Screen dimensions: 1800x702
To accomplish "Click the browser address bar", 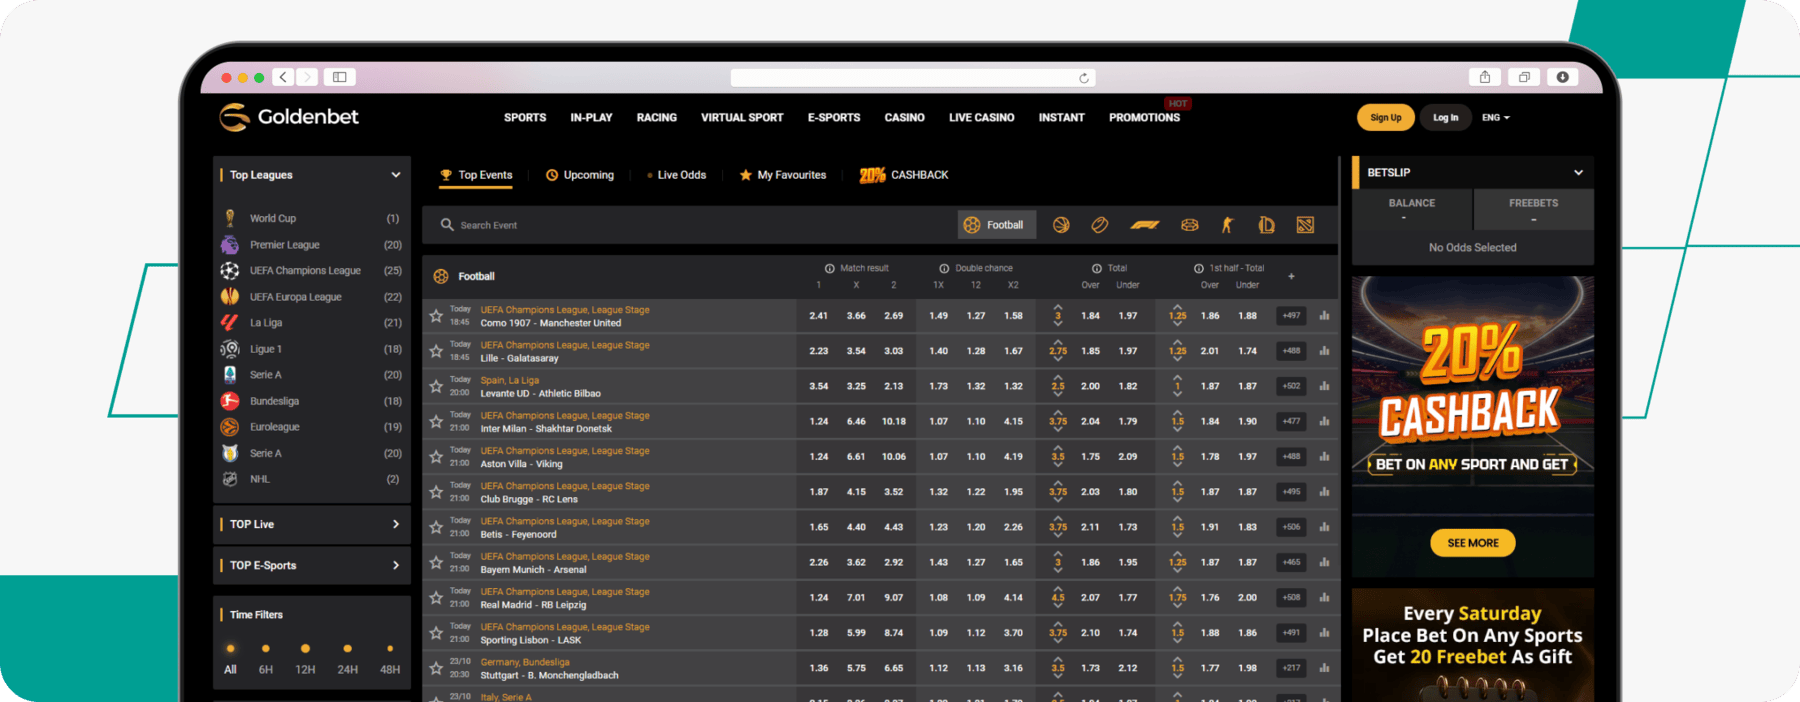I will (912, 78).
